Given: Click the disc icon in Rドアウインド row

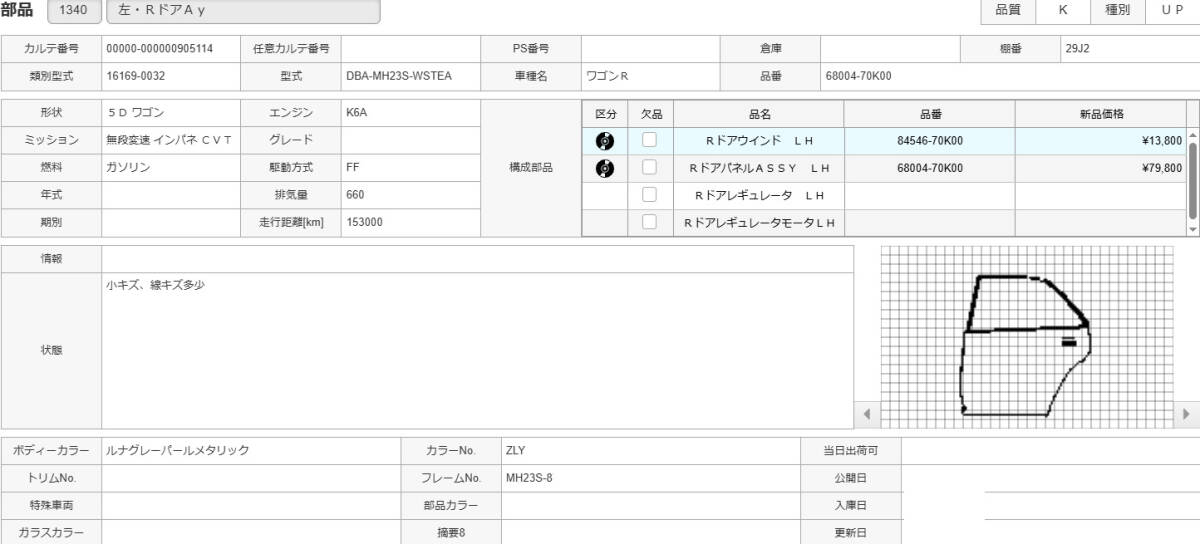Looking at the screenshot, I should click(605, 141).
